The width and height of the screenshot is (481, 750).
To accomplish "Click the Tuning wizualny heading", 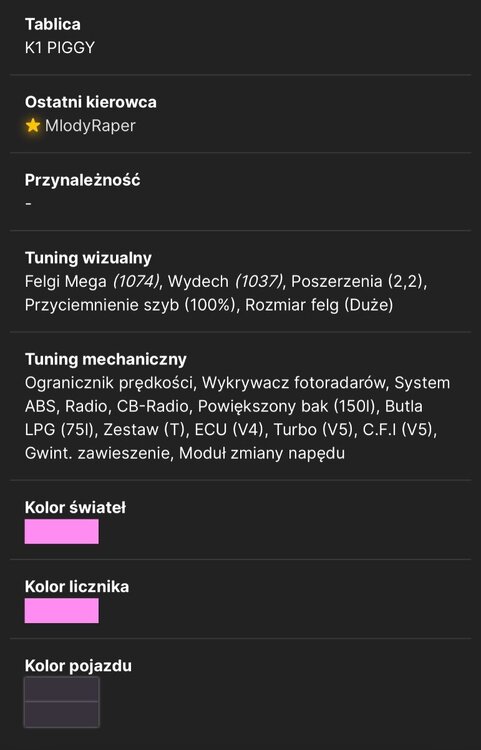I will pyautogui.click(x=88, y=258).
